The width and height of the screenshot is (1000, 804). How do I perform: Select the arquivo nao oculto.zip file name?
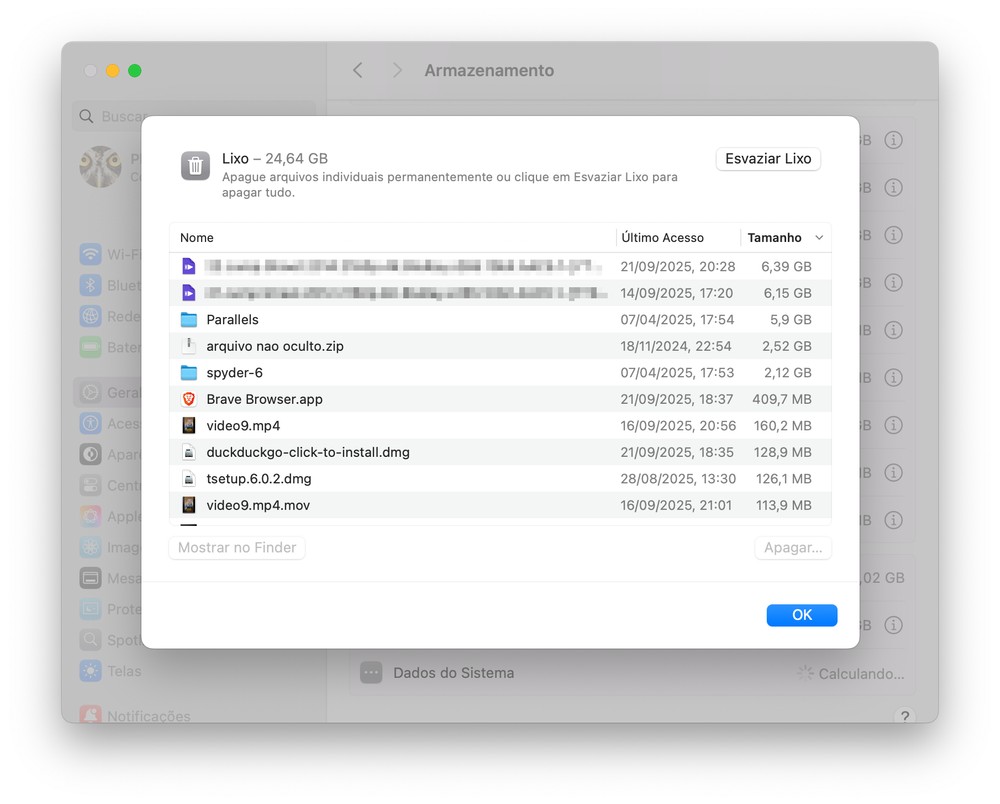click(275, 346)
